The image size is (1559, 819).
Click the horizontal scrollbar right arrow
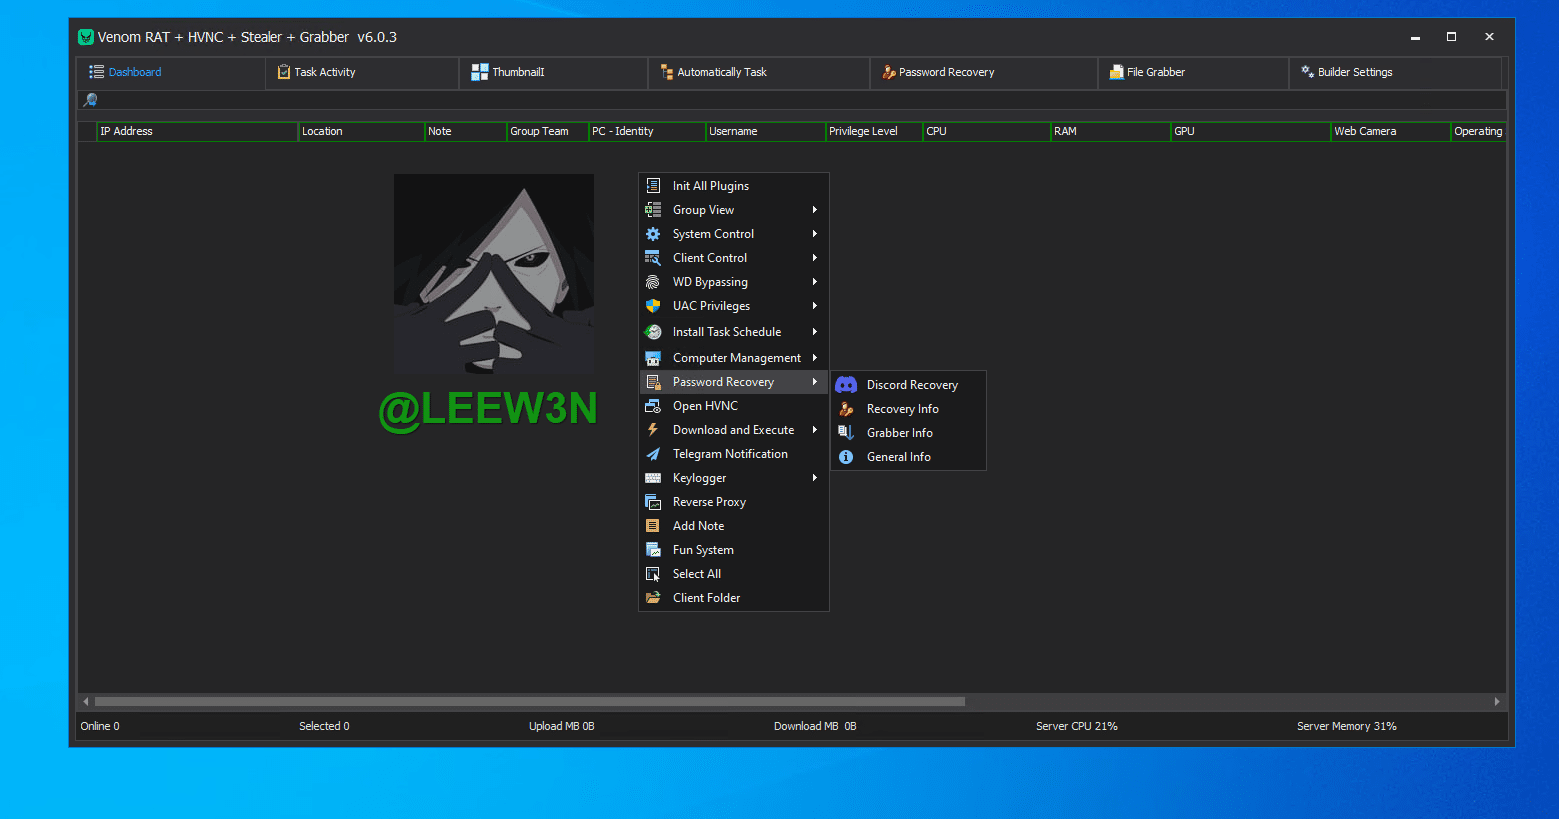coord(1496,702)
